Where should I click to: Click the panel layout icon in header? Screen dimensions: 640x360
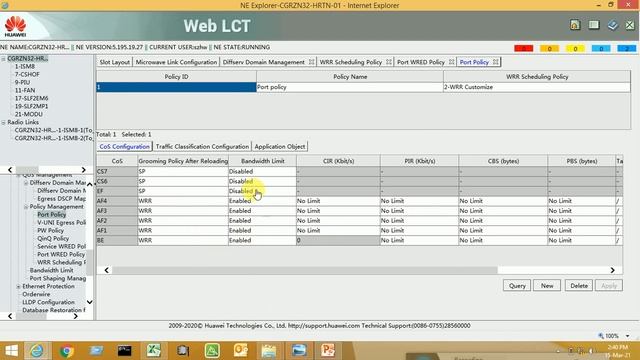point(593,25)
